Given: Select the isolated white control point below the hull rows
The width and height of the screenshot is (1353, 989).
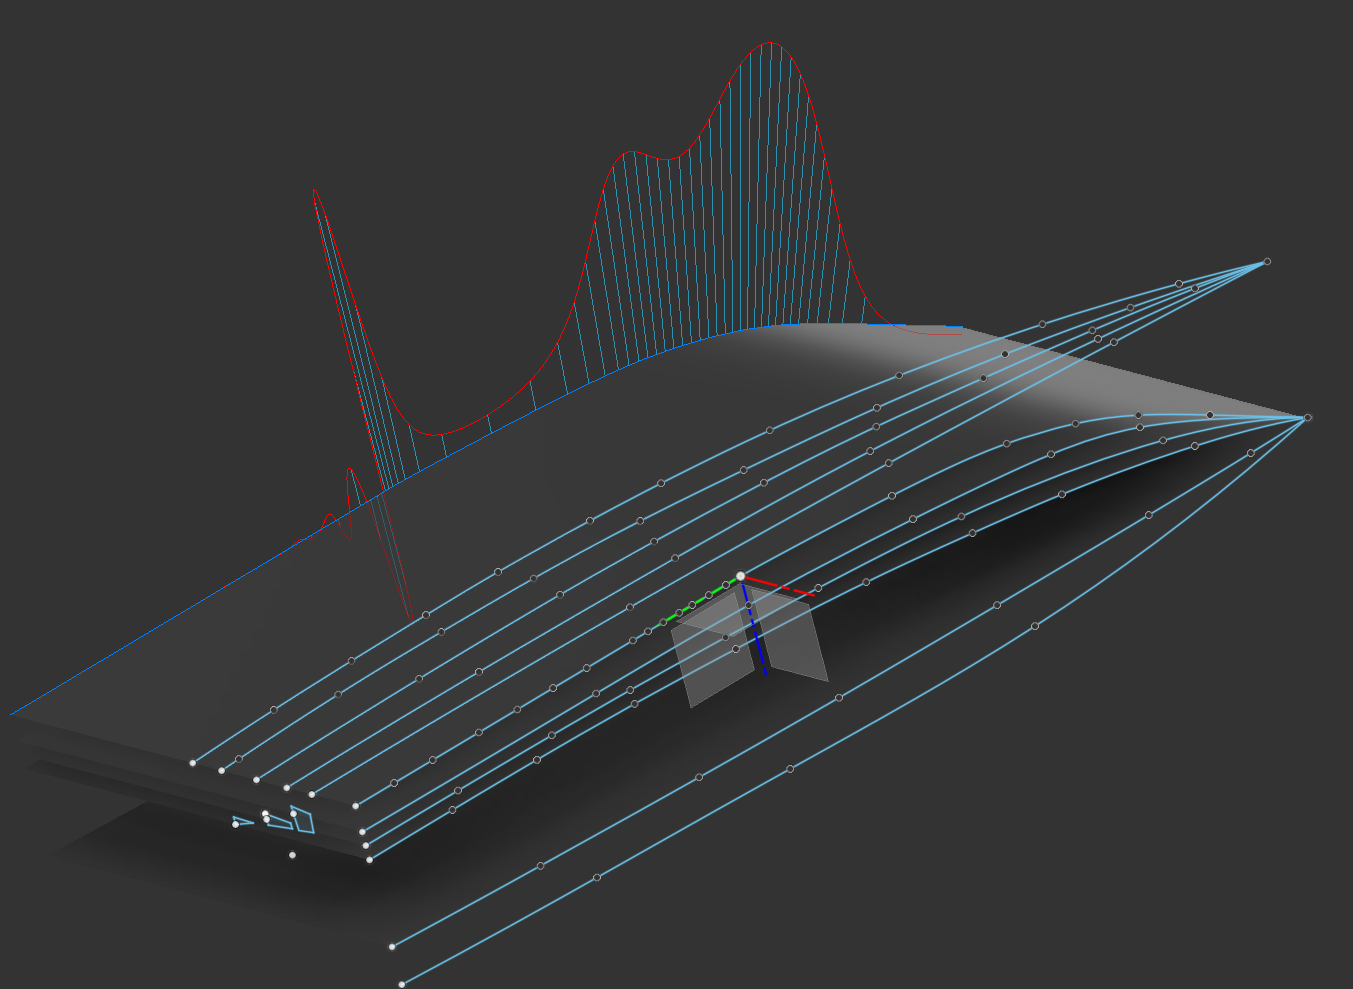Looking at the screenshot, I should pos(293,855).
